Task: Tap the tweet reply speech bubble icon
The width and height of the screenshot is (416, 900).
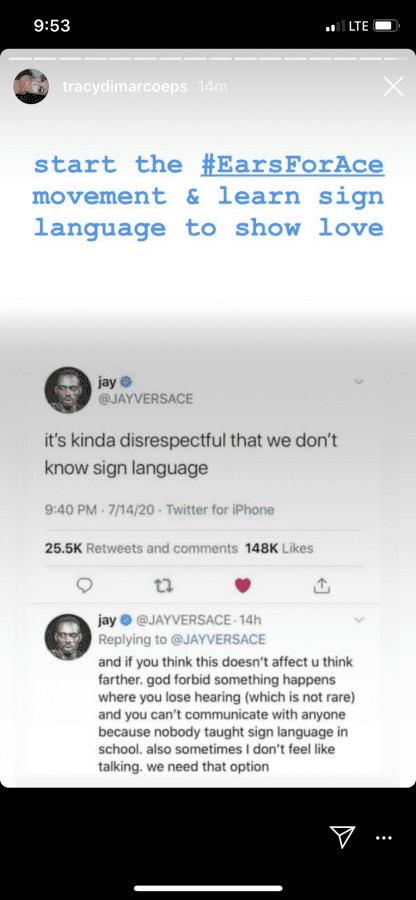Action: pos(84,585)
